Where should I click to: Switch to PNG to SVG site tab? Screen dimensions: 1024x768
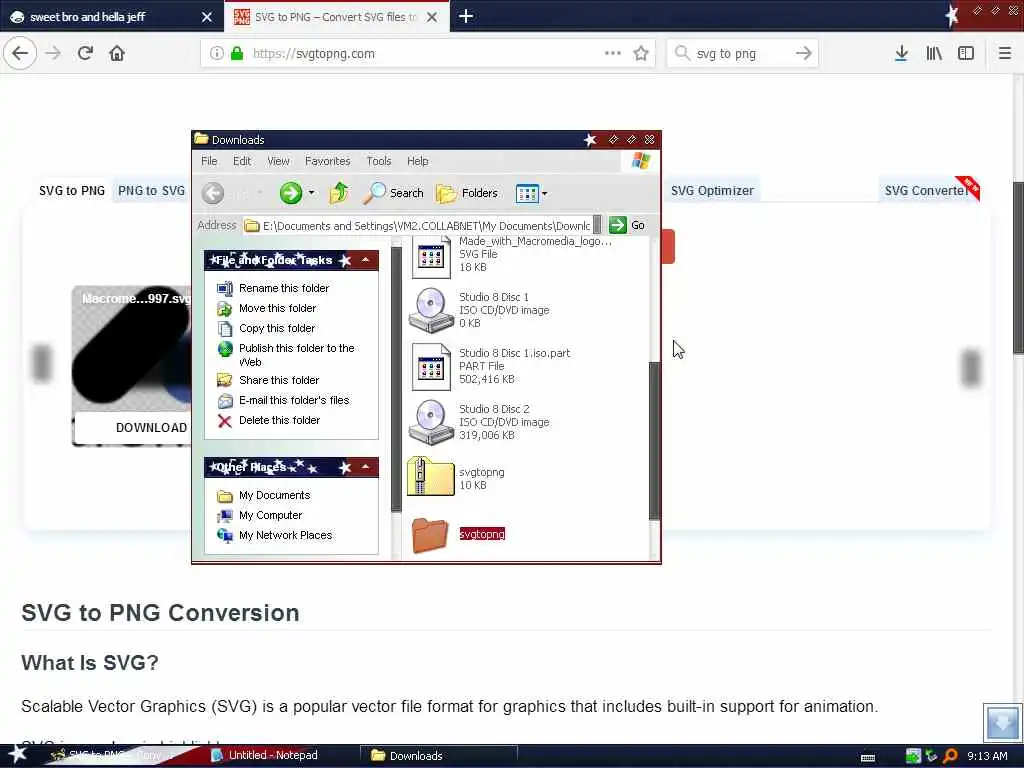152,191
